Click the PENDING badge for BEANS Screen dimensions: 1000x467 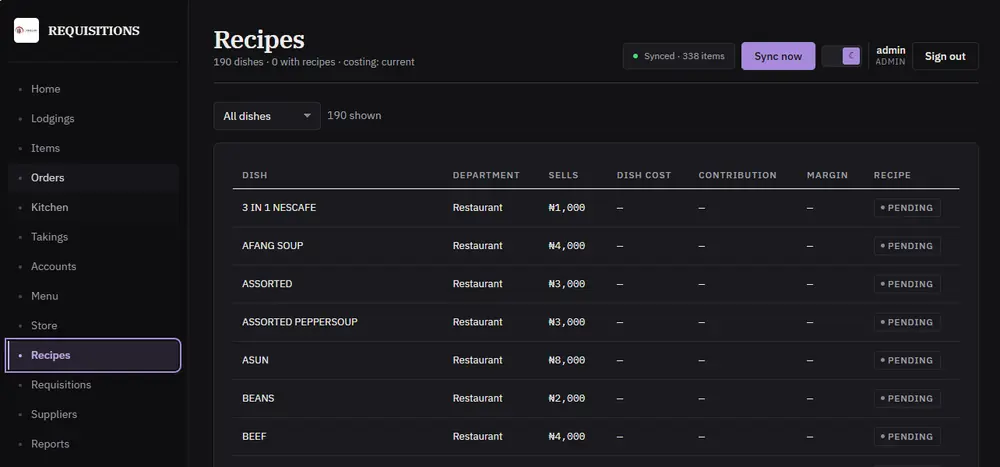(x=907, y=399)
